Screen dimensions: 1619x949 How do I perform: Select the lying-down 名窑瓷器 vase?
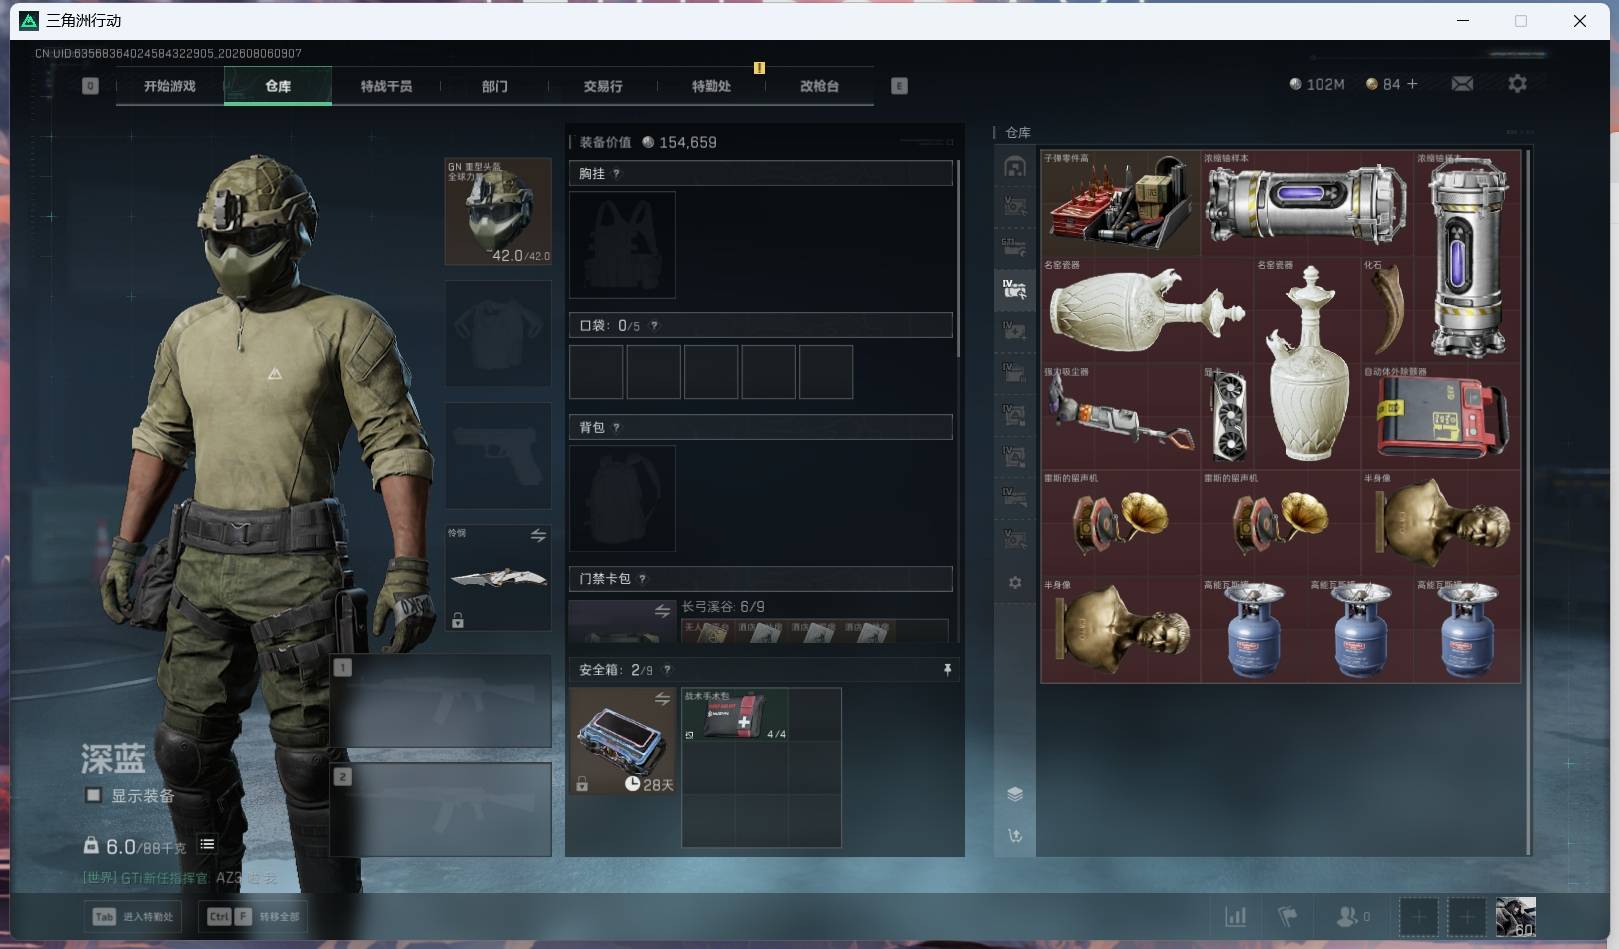point(1147,310)
